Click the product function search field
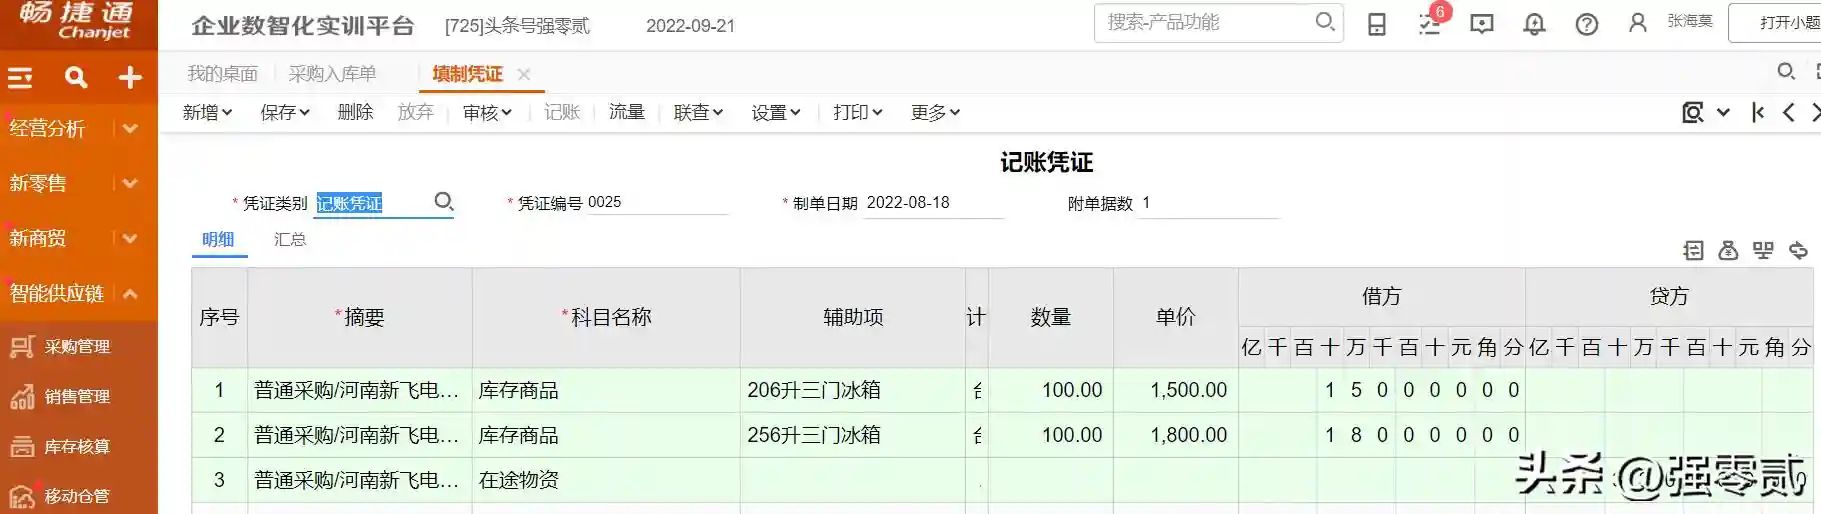The width and height of the screenshot is (1821, 514). (1205, 22)
